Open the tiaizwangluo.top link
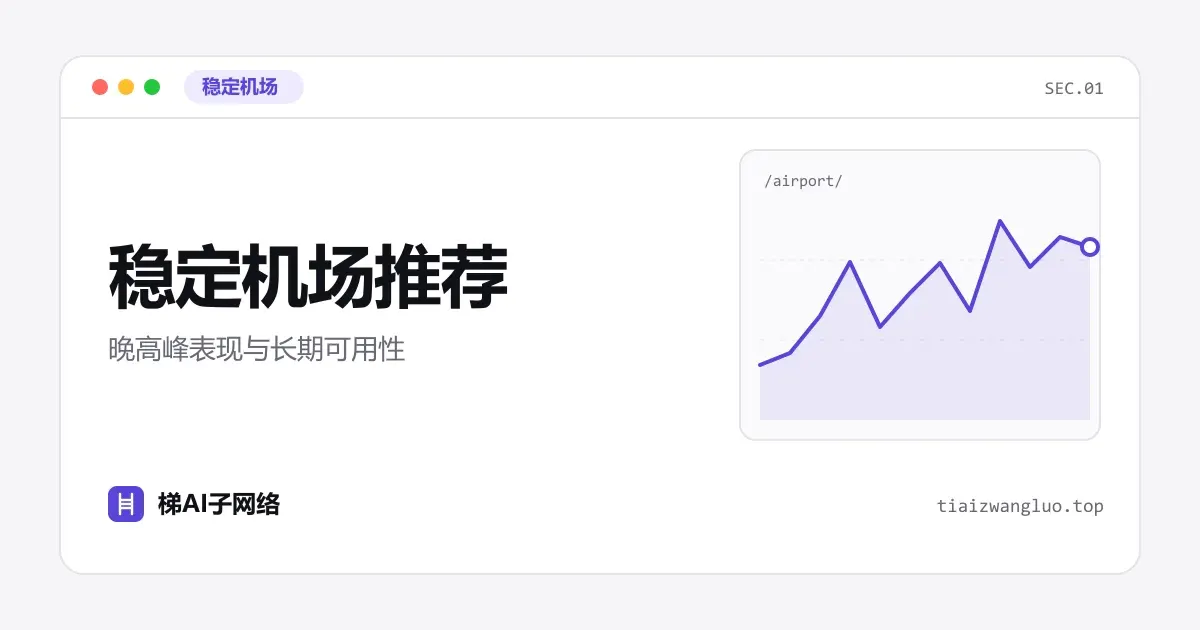Screen dimensions: 1200x630 pyautogui.click(x=1020, y=506)
